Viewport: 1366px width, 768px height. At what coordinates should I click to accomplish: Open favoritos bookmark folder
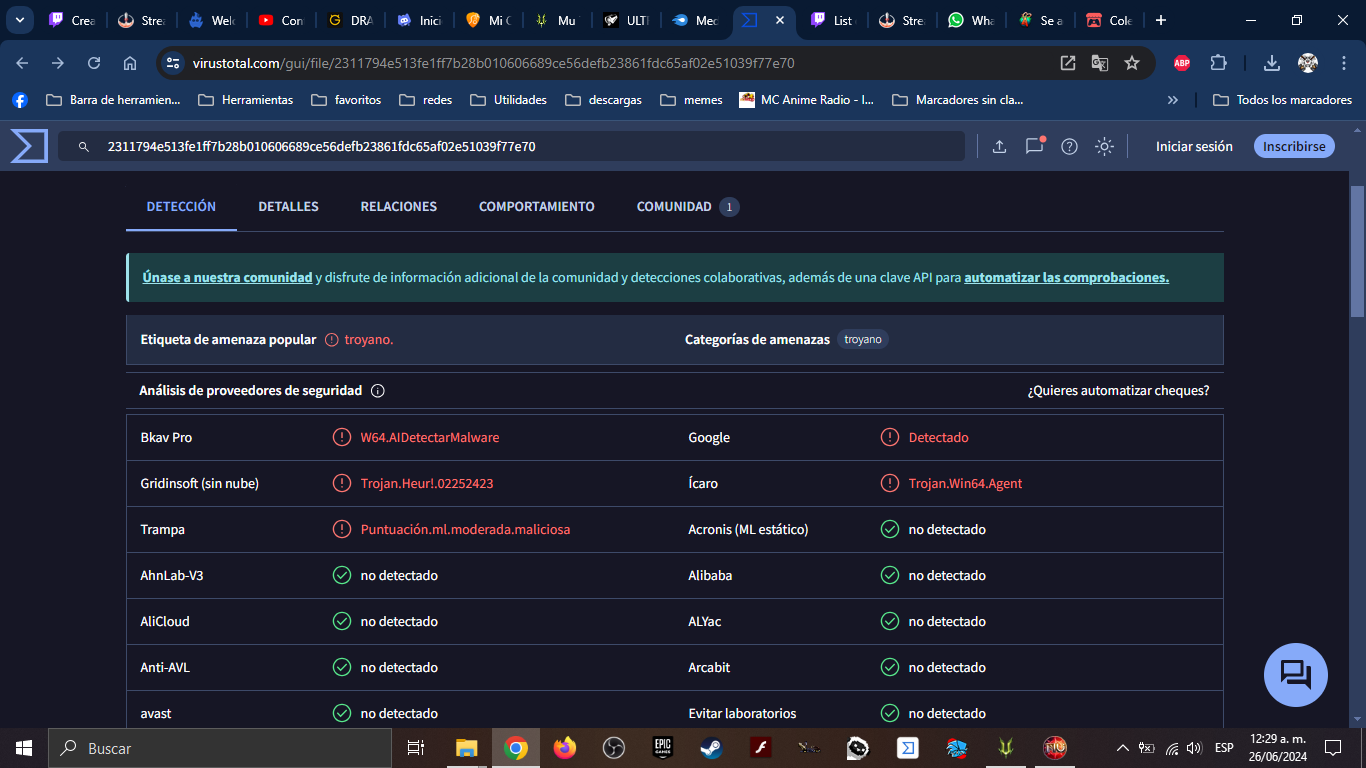coord(346,100)
